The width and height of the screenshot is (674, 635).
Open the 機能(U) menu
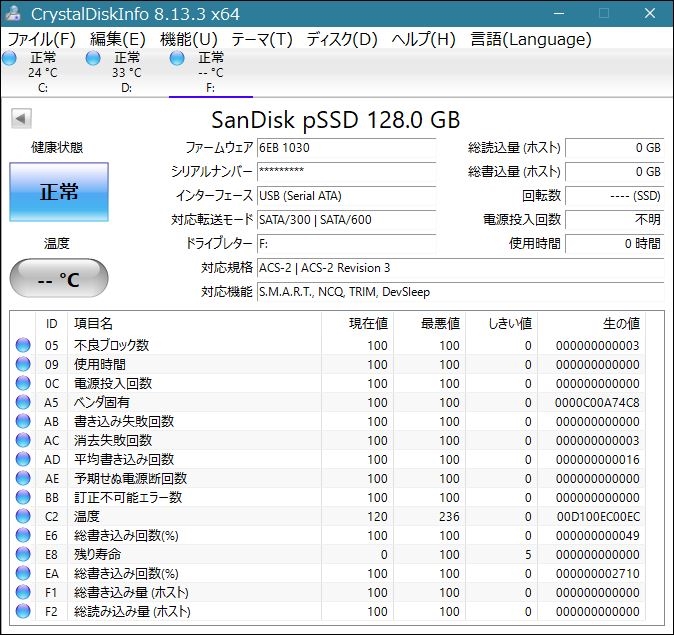click(189, 40)
